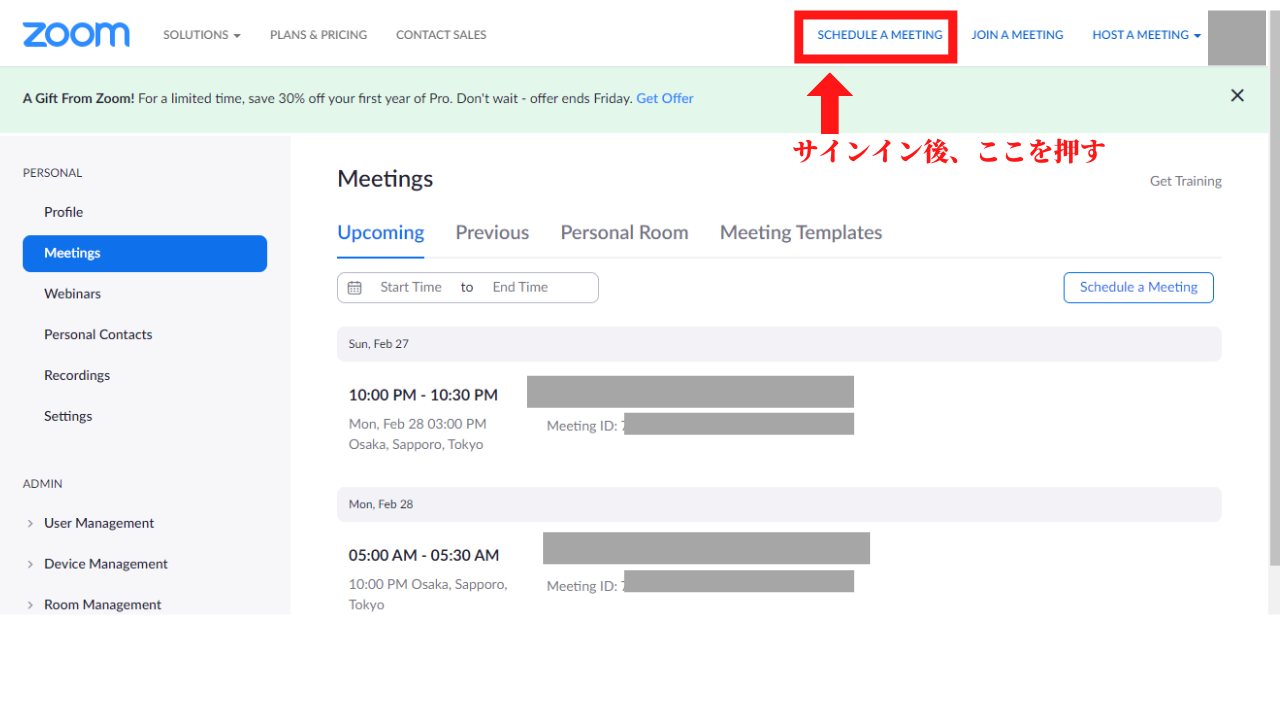Click the Get Offer link
This screenshot has height=720, width=1280.
coord(664,98)
